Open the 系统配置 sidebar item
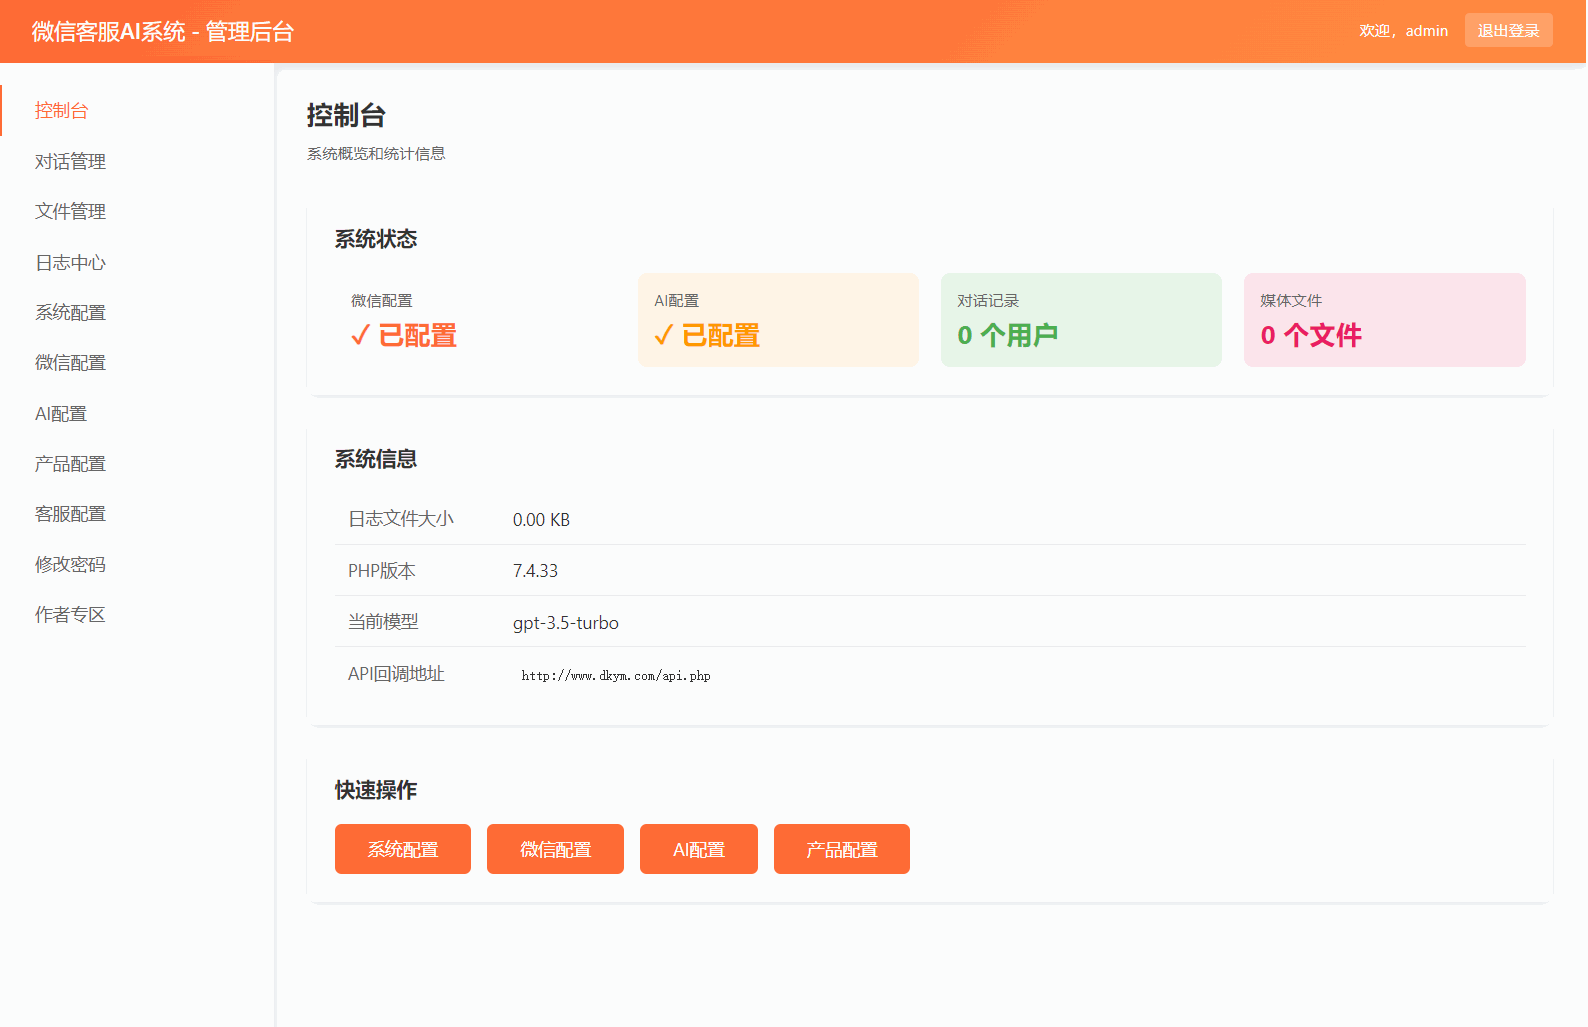Viewport: 1588px width, 1027px height. point(70,312)
